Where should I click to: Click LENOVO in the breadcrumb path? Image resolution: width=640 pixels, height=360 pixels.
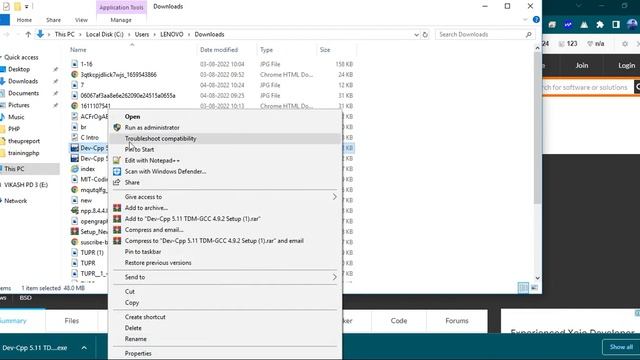point(171,35)
